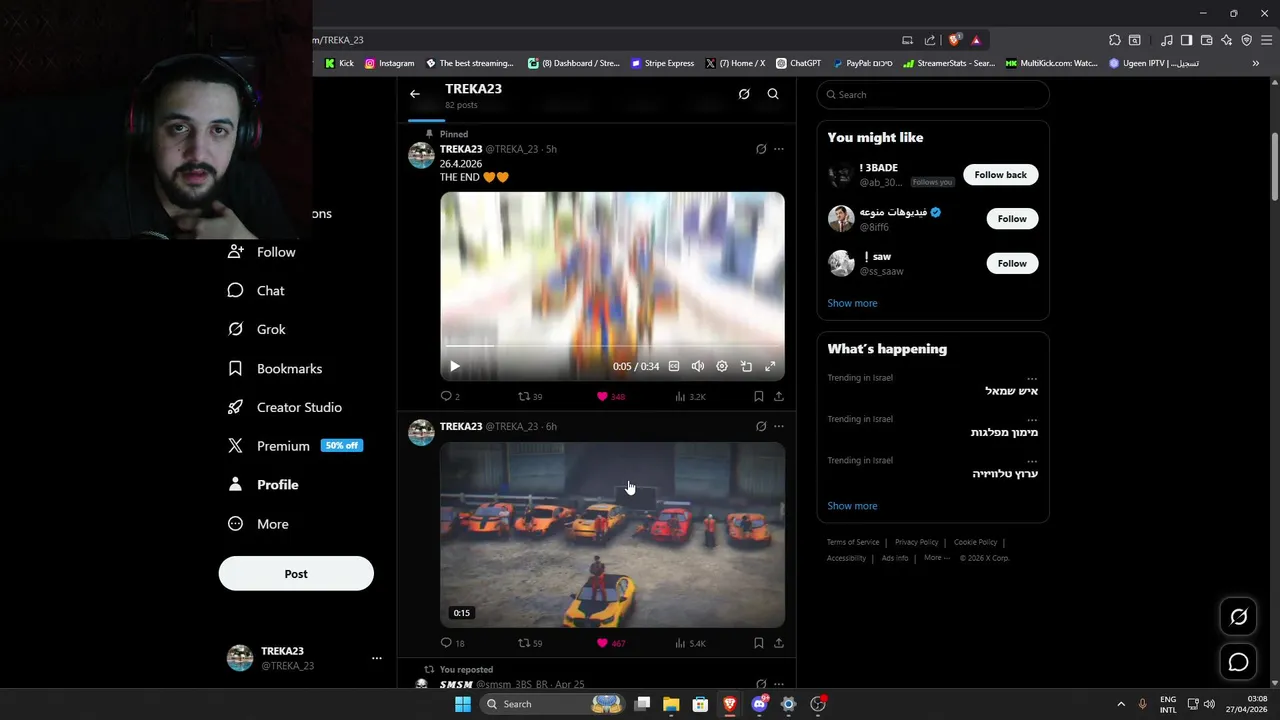Open Terms of Service link
Screen dimensions: 1280x720
(853, 542)
